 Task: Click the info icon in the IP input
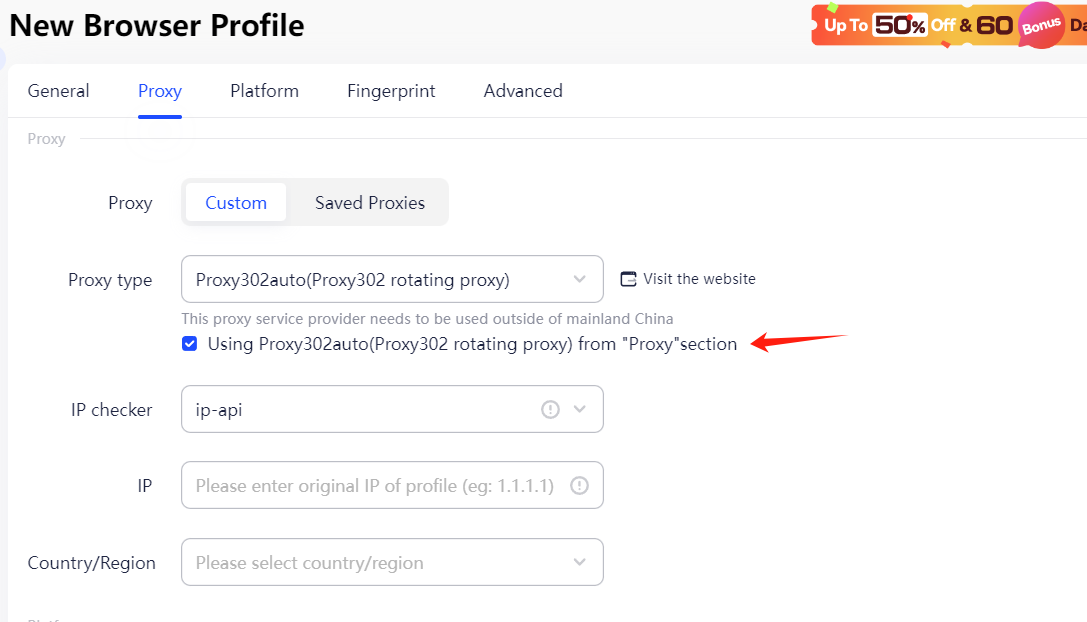(x=579, y=485)
